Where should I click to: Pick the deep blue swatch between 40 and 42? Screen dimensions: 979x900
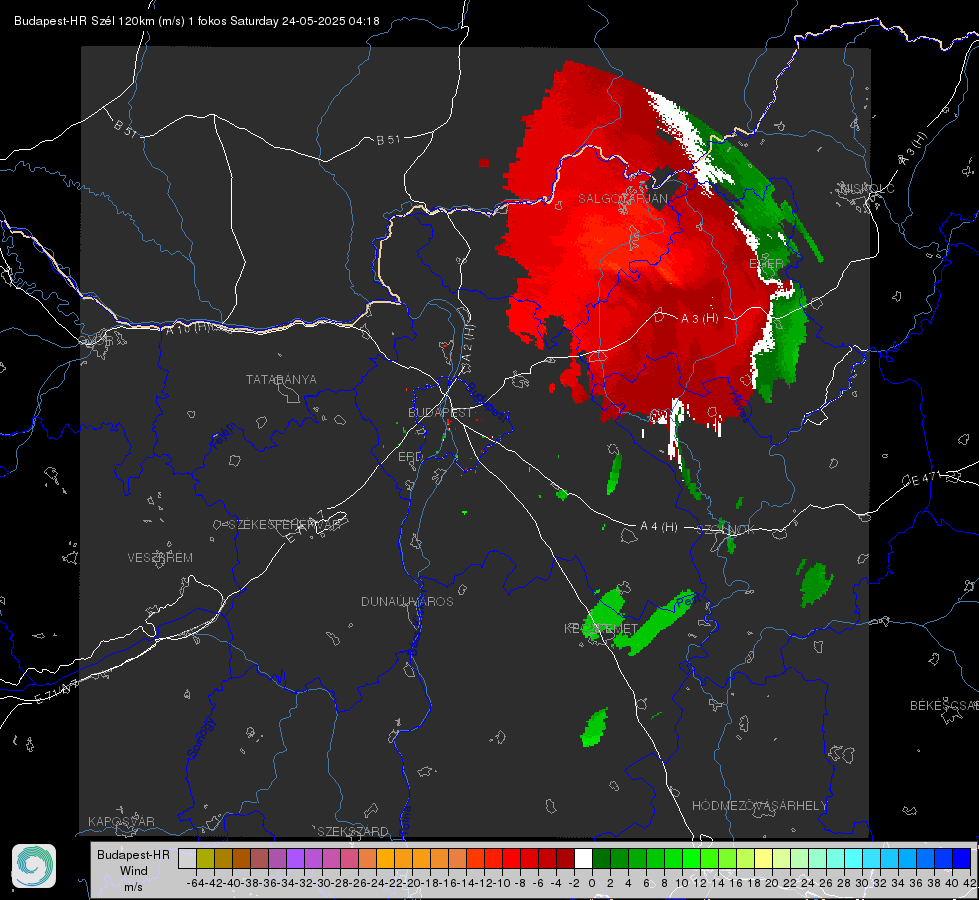pyautogui.click(x=961, y=859)
